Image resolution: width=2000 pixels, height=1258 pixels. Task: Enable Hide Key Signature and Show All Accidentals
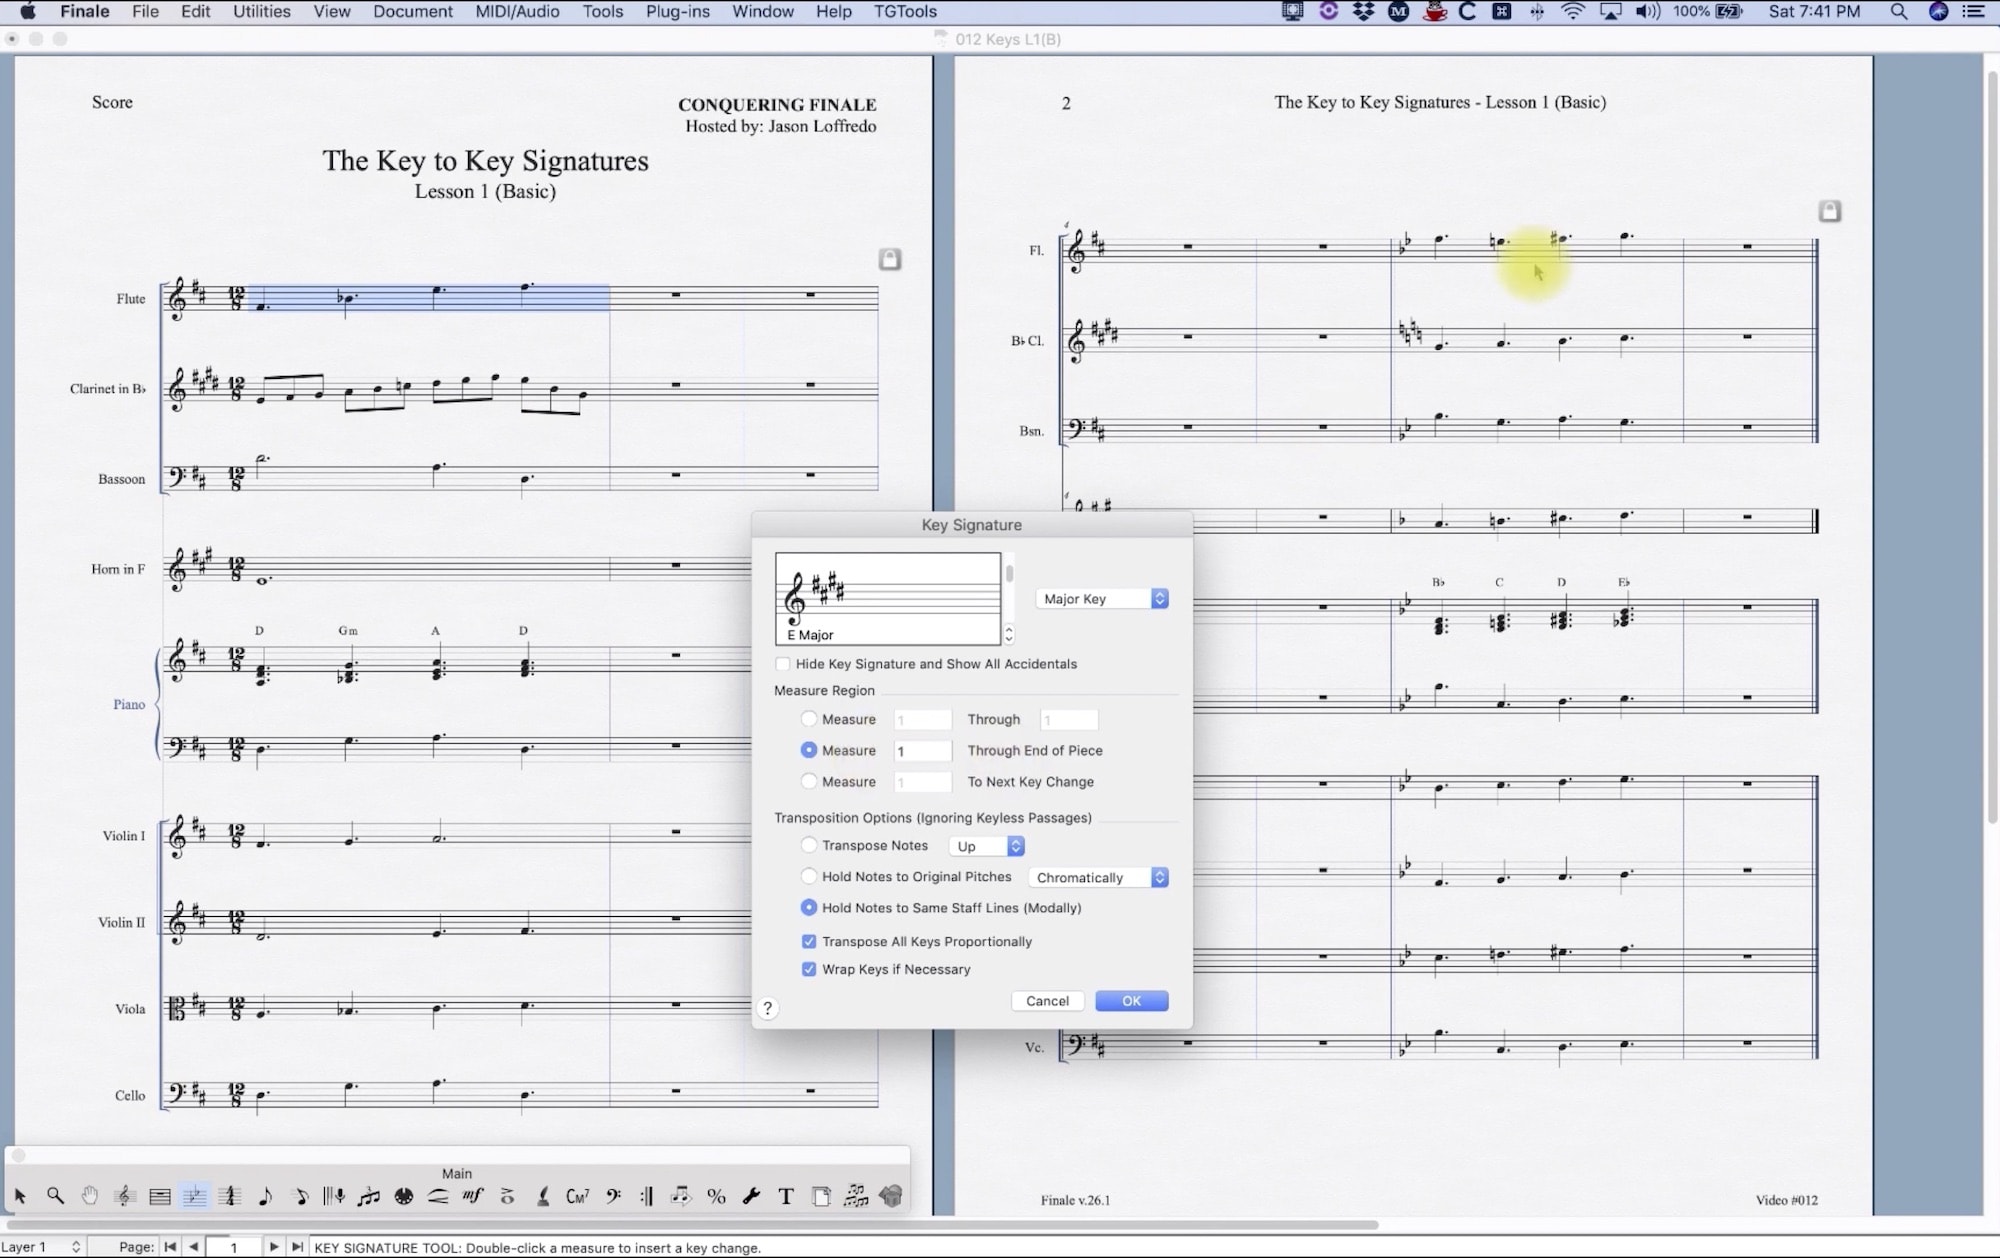pyautogui.click(x=783, y=664)
